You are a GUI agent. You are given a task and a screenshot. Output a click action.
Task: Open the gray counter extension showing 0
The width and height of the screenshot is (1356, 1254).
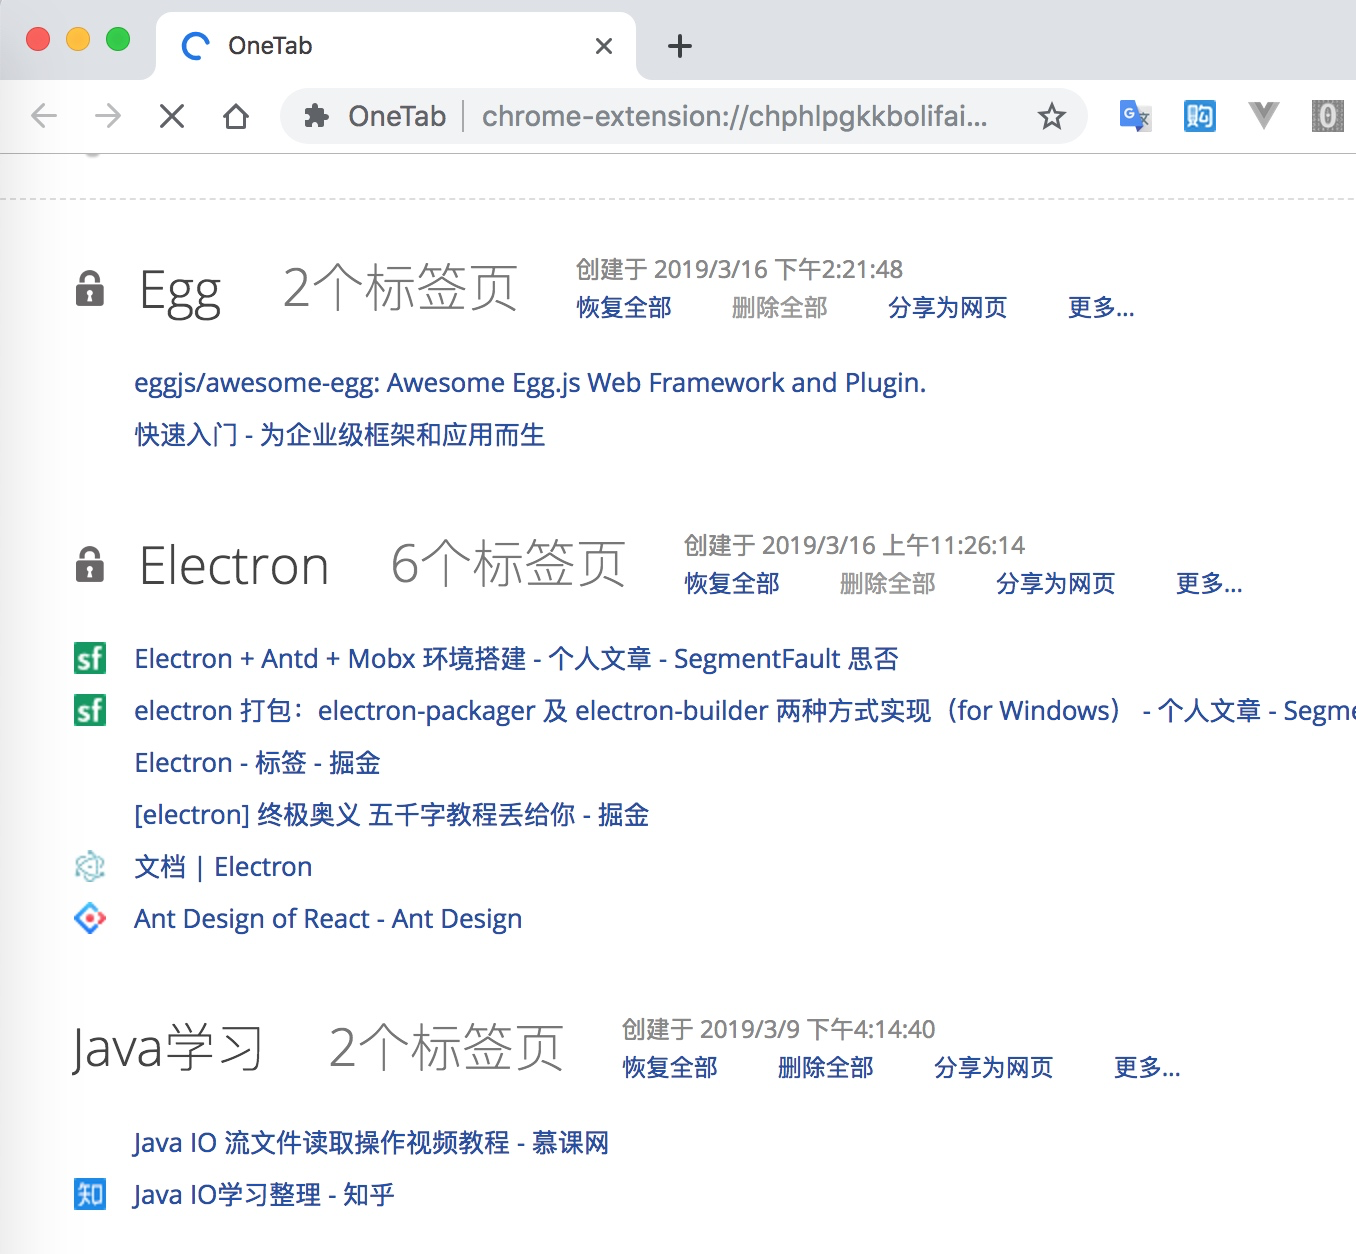click(1328, 117)
